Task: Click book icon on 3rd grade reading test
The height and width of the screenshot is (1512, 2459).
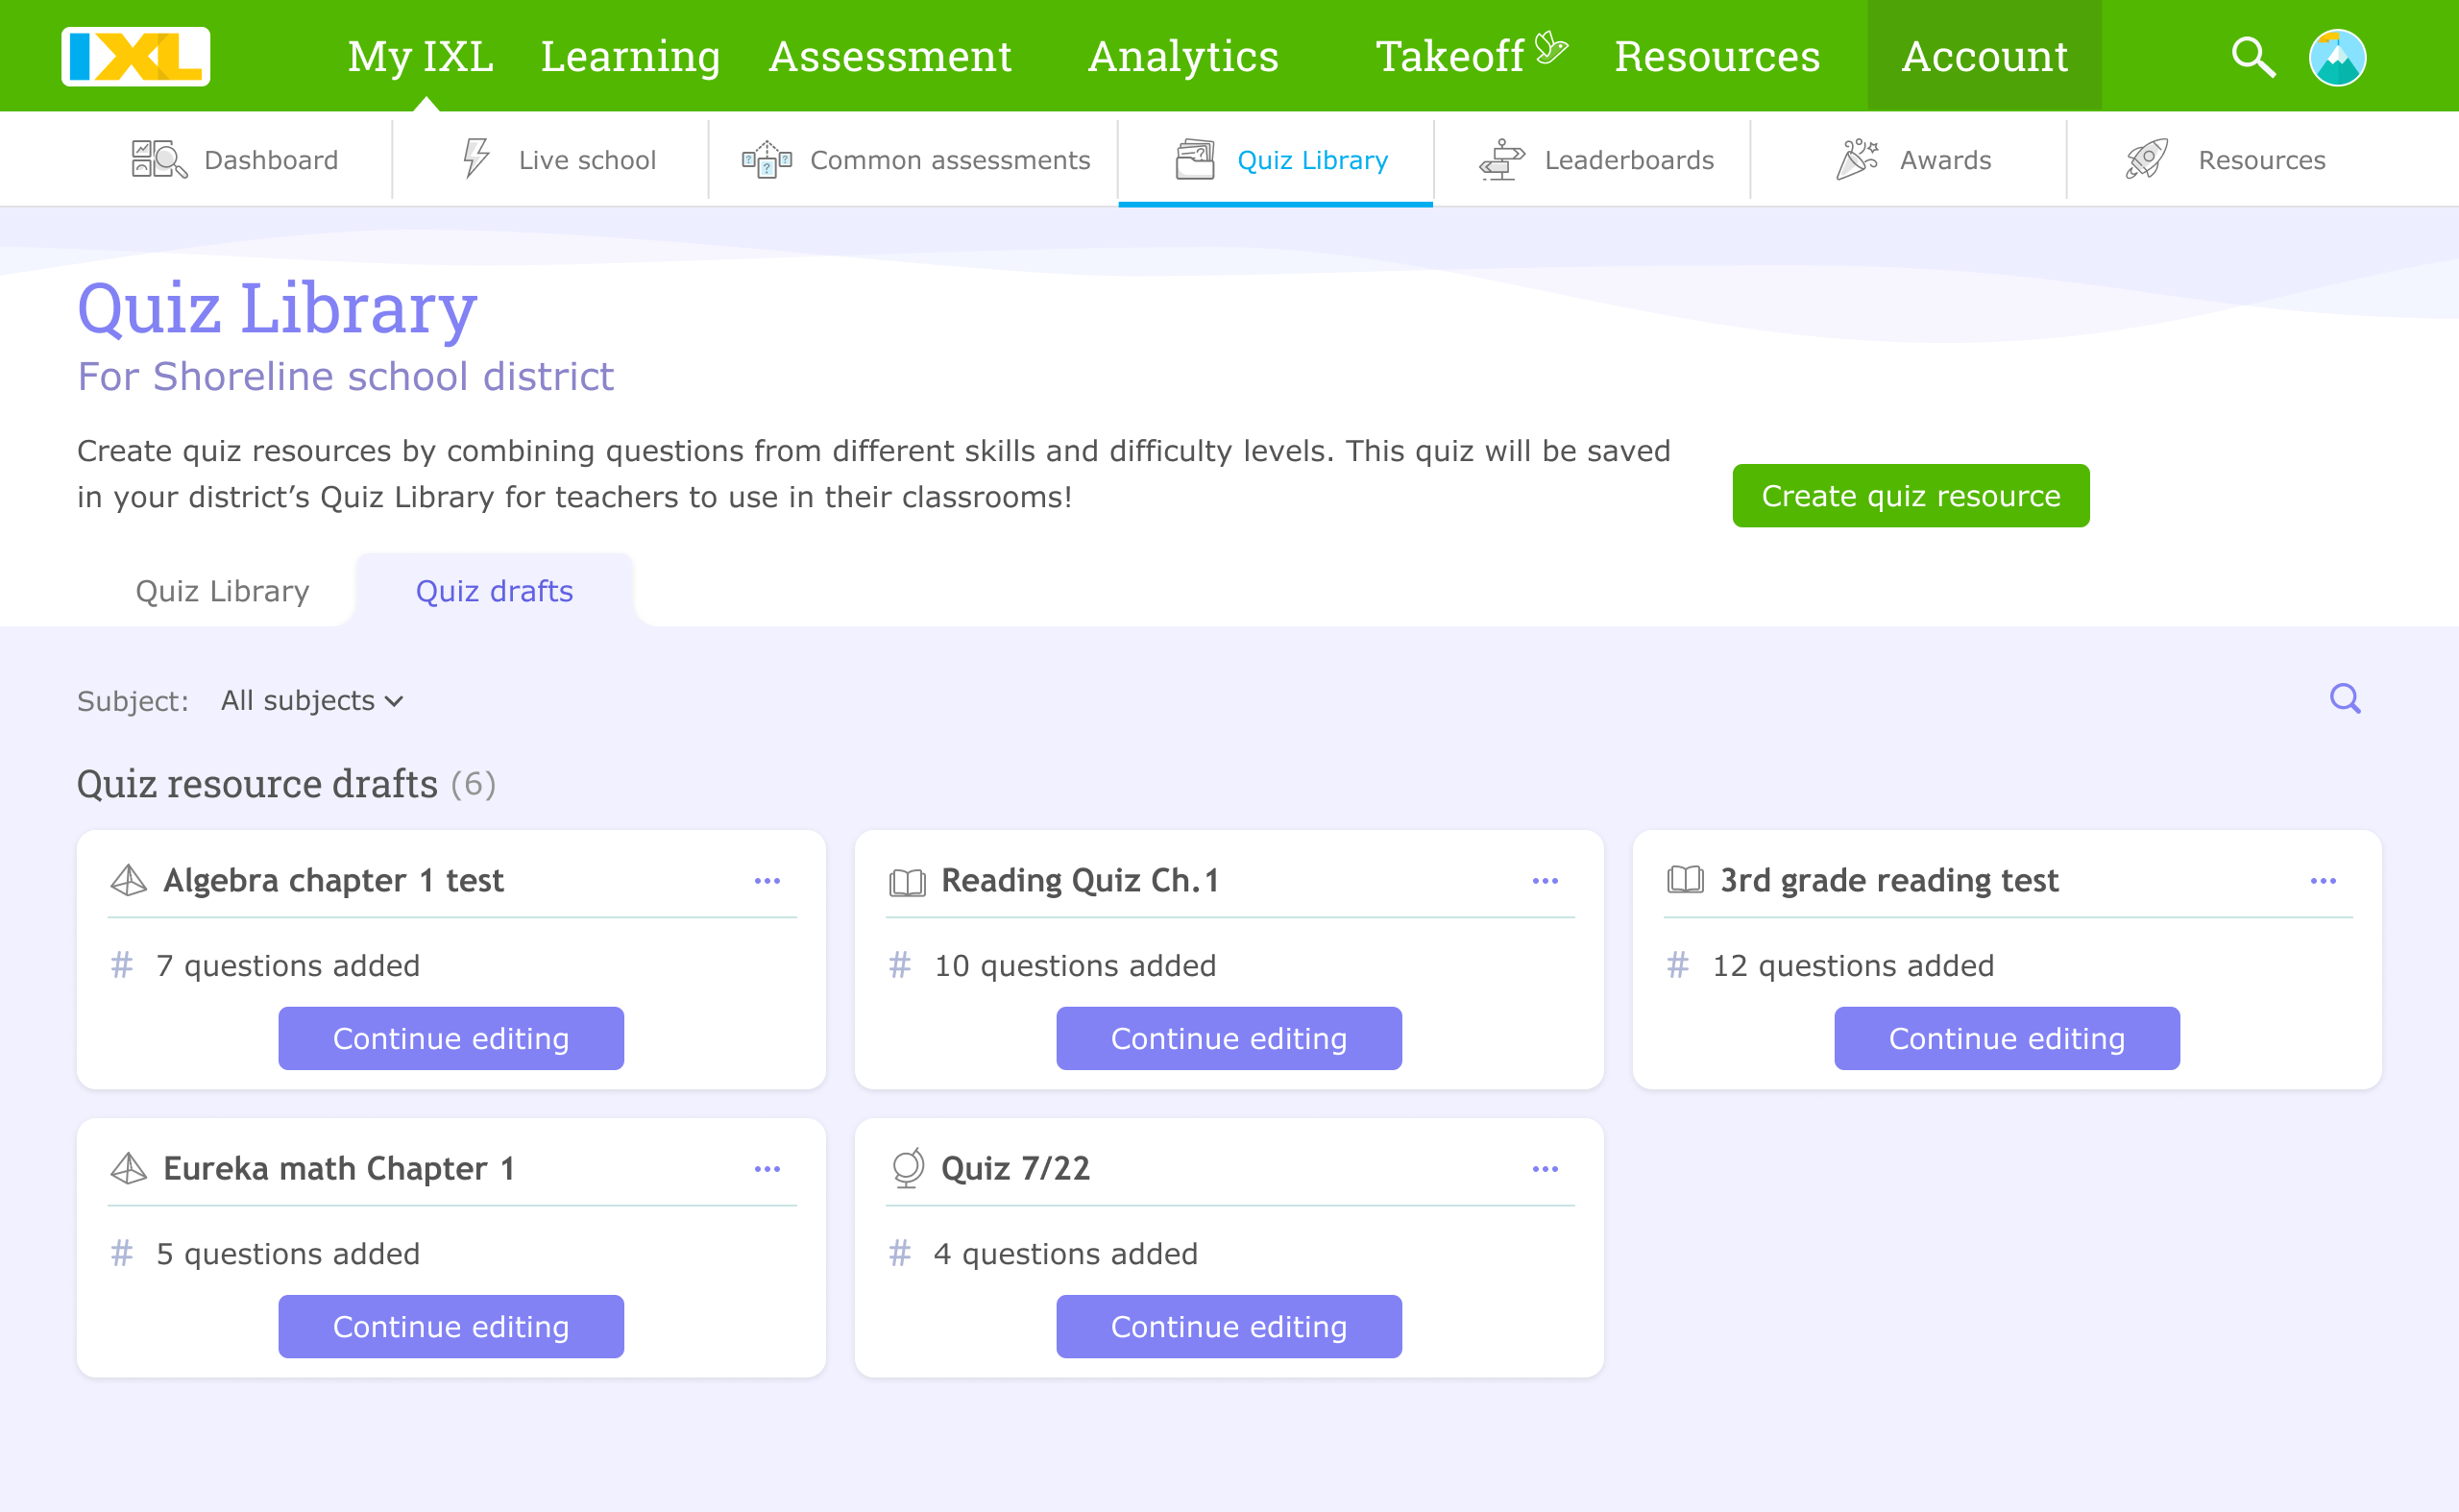Action: point(1686,880)
